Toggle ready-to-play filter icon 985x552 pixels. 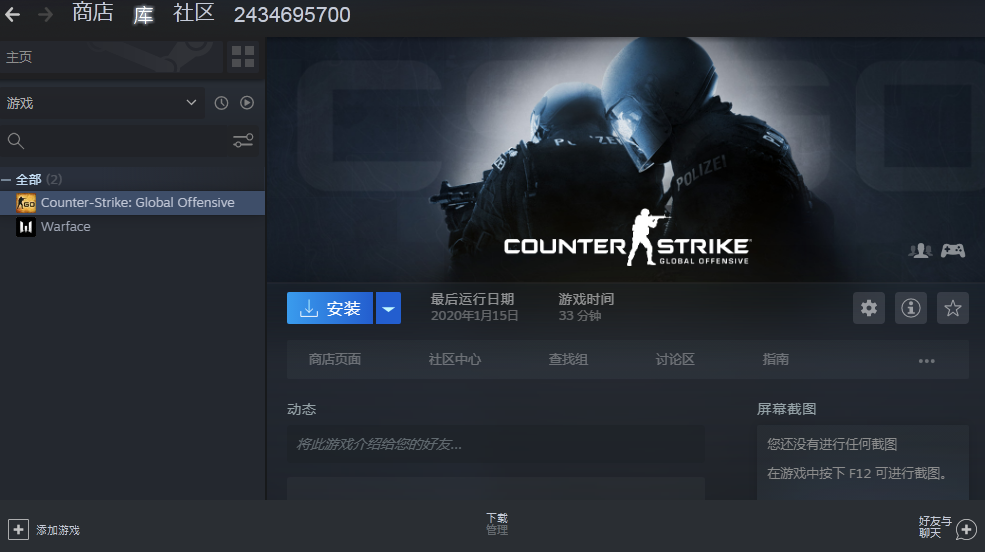[x=247, y=102]
